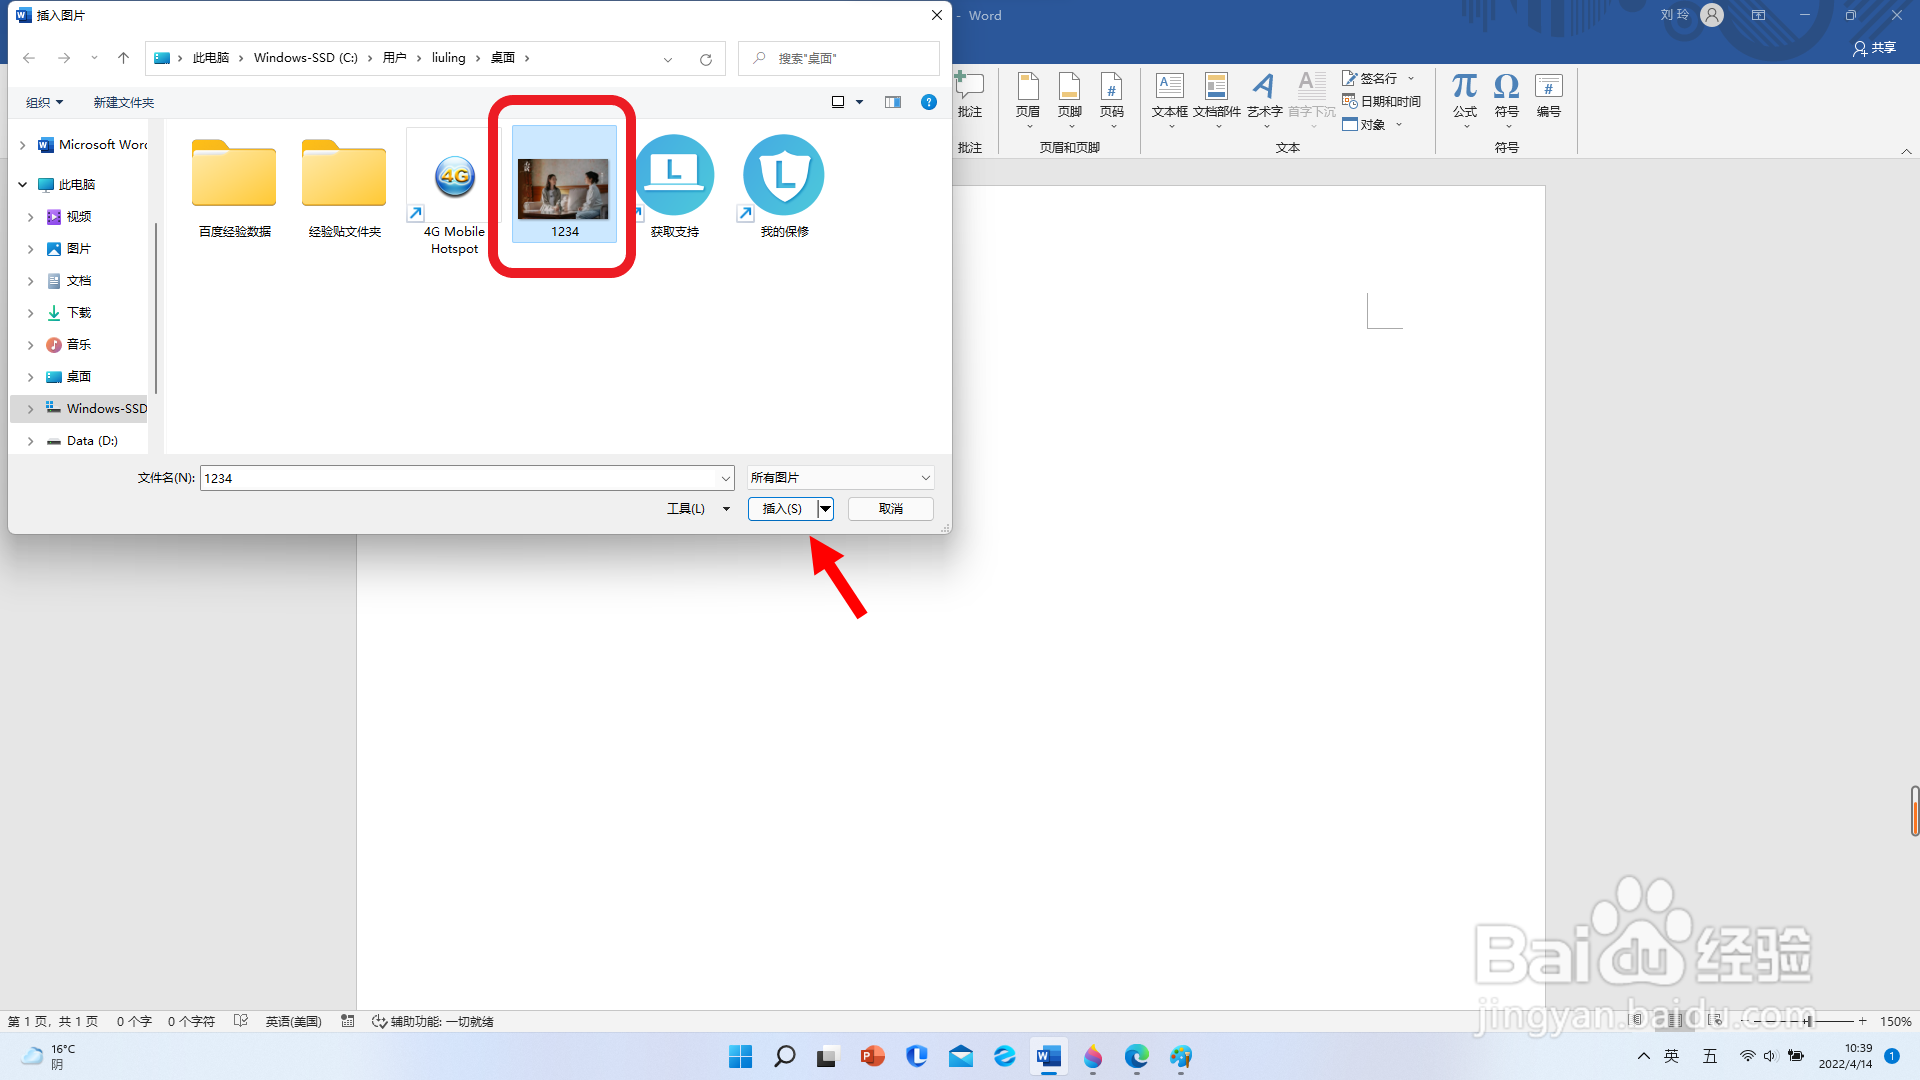Refresh the folder address bar

point(706,59)
